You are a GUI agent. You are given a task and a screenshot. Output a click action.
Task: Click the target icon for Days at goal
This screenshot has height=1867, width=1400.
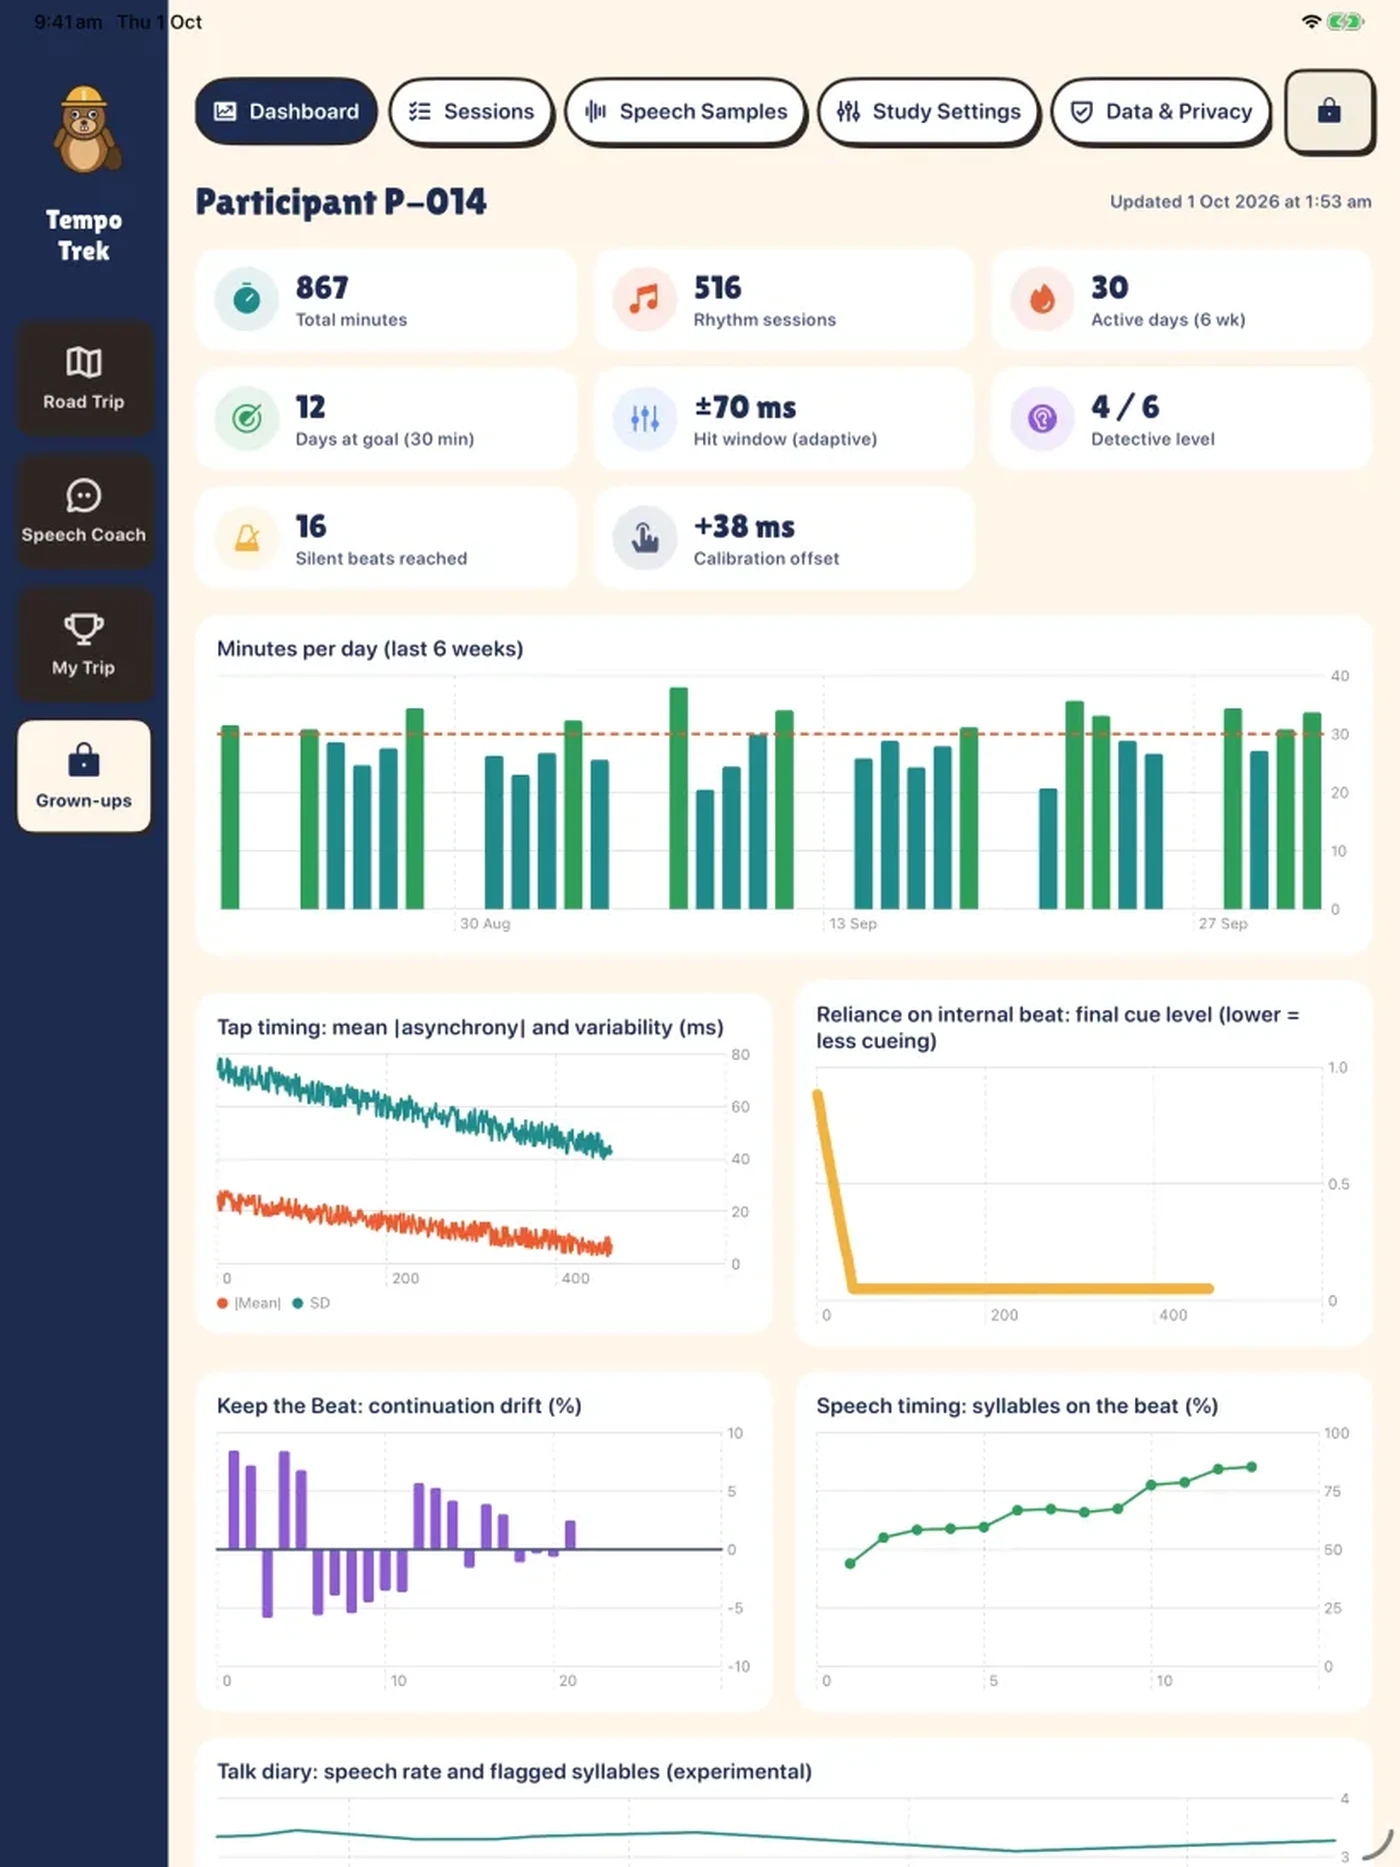point(247,418)
